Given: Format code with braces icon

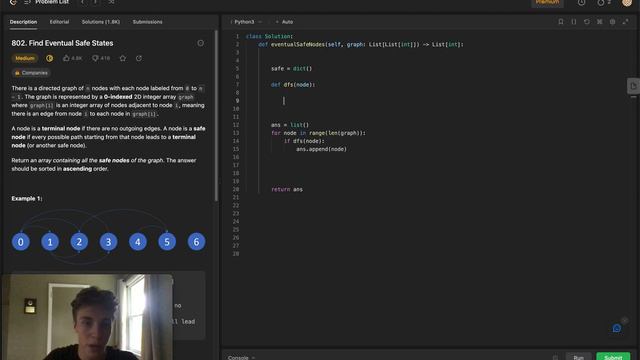Looking at the screenshot, I should click(x=574, y=22).
